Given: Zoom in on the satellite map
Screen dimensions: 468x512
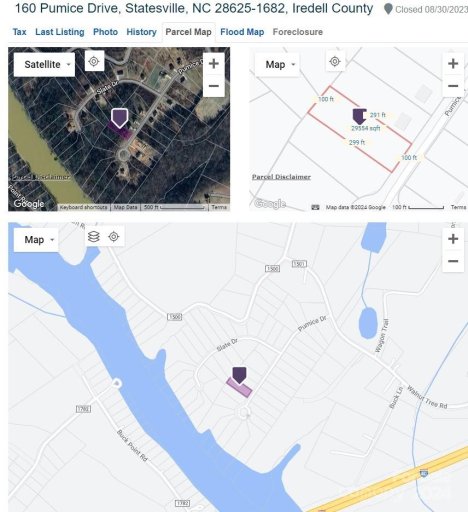Looking at the screenshot, I should (214, 64).
